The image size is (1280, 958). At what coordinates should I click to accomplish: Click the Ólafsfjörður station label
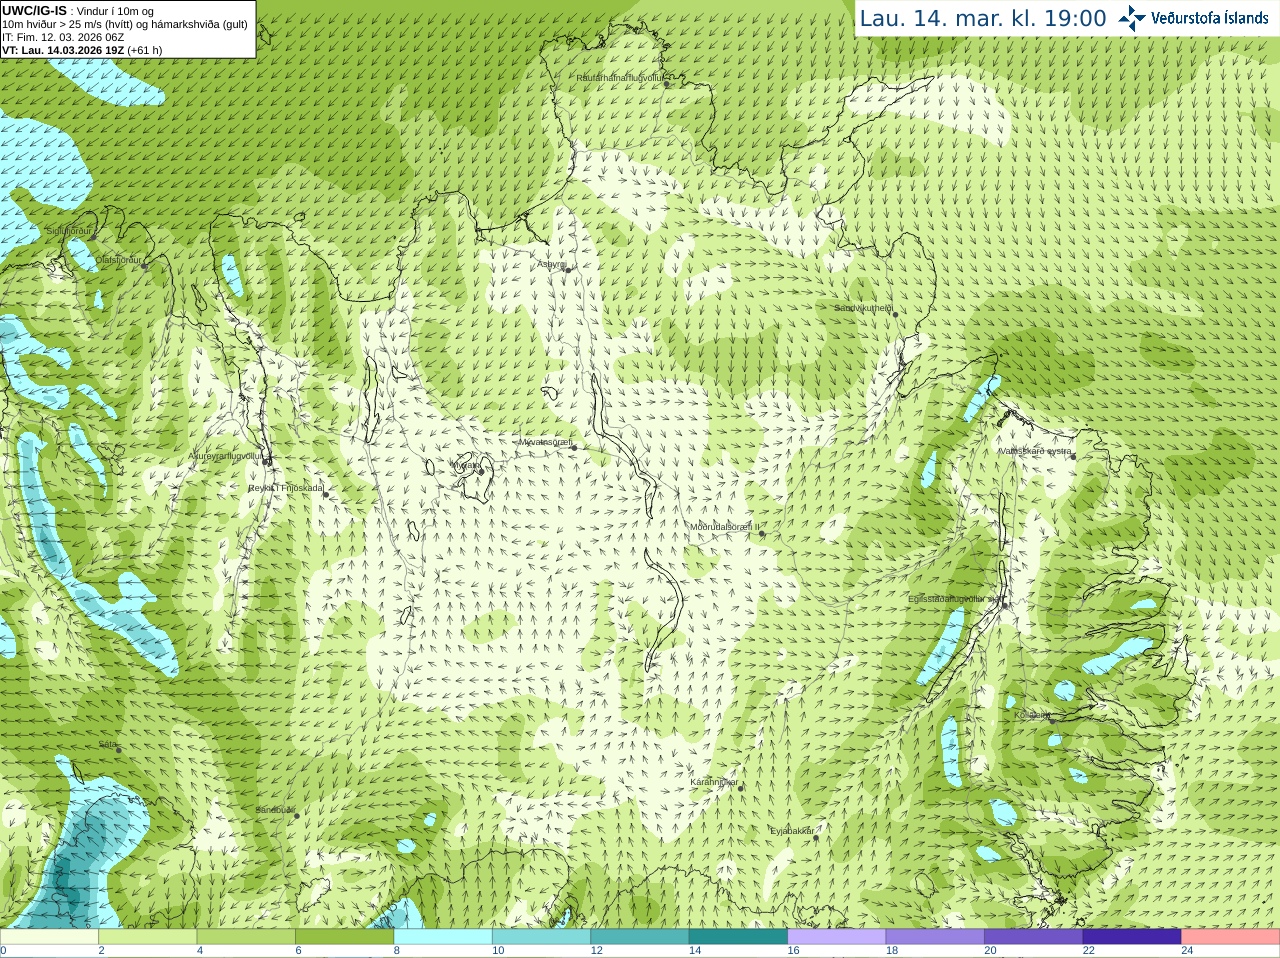click(118, 260)
